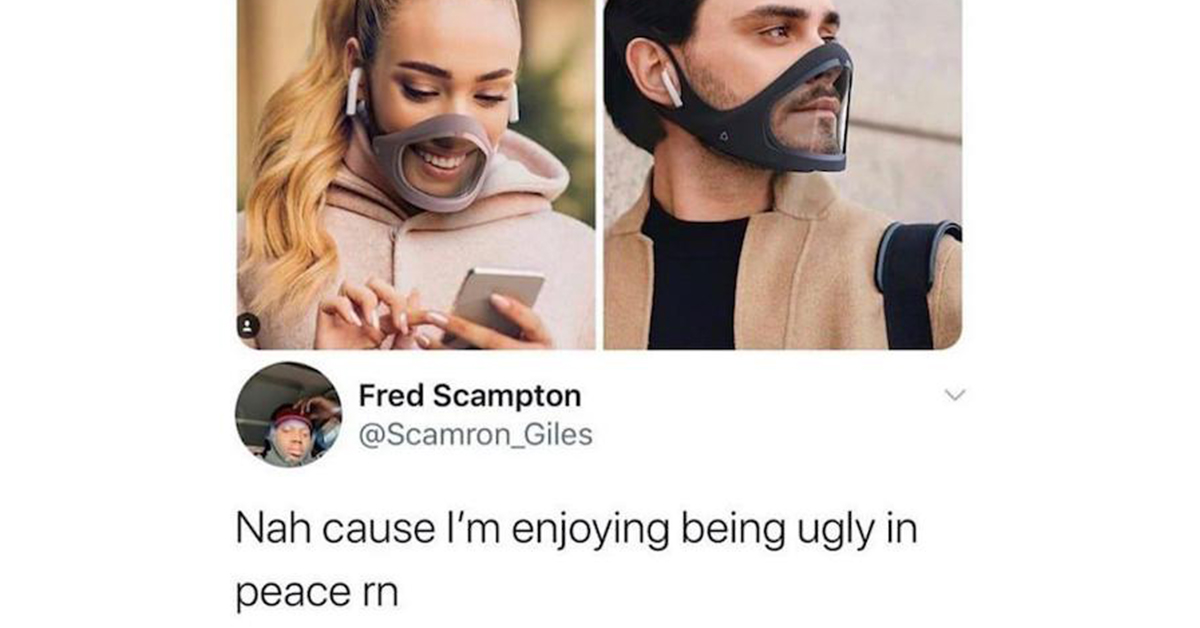
Task: Open Fred Scampton's round profile avatar
Action: click(288, 414)
